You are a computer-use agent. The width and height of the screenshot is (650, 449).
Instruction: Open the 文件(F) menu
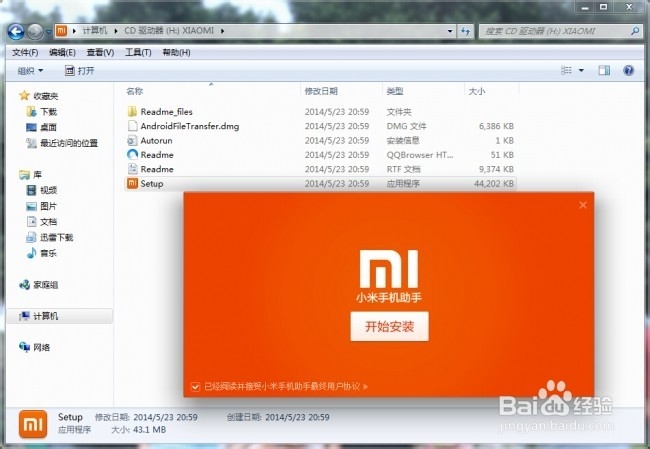click(x=25, y=53)
